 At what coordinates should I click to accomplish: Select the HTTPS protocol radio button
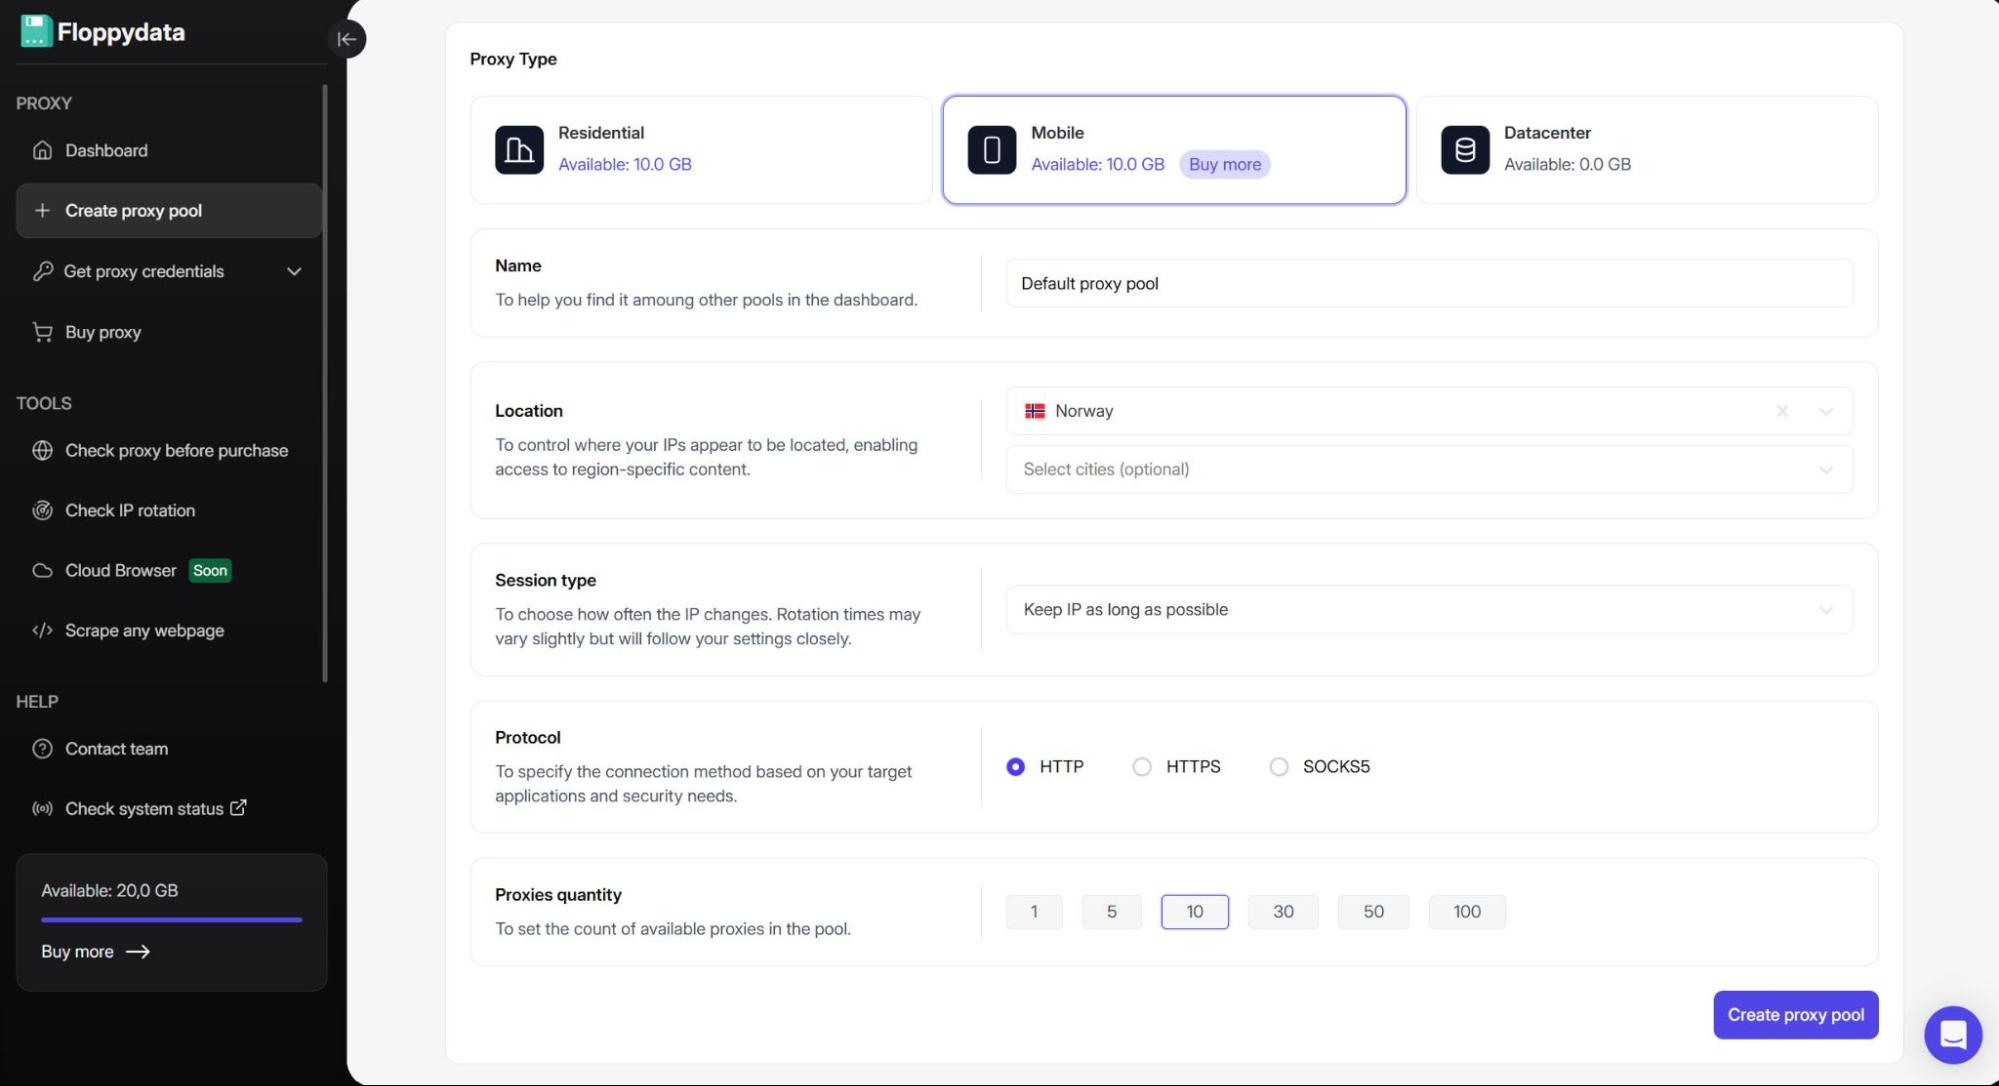pyautogui.click(x=1141, y=767)
